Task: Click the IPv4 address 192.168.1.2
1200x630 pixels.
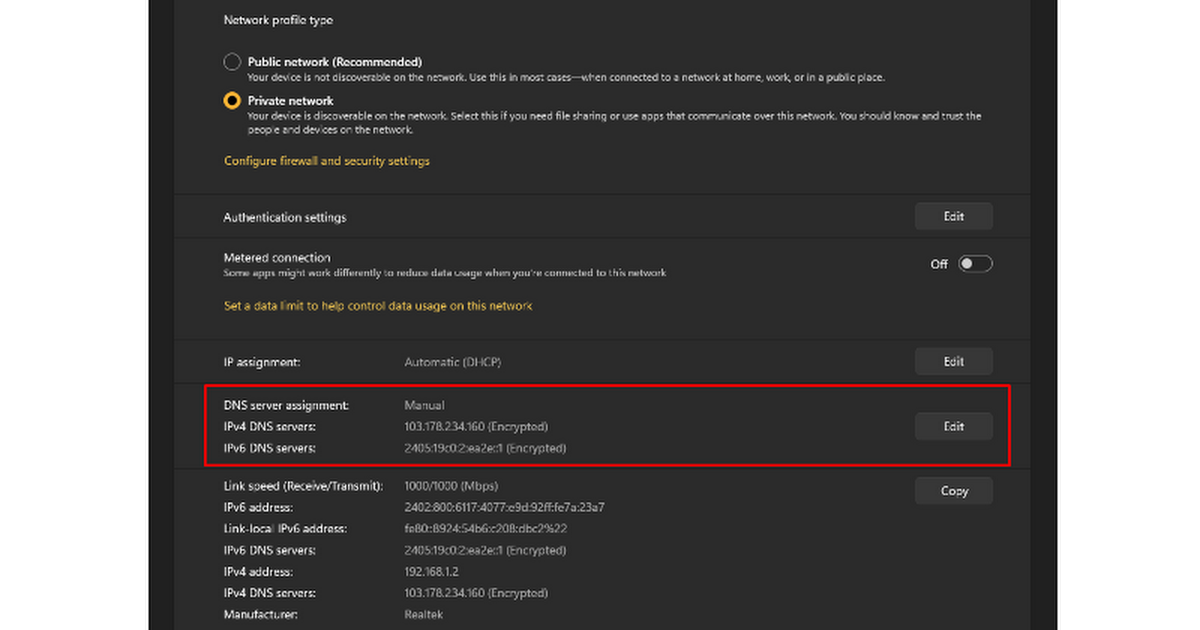Action: coord(431,572)
